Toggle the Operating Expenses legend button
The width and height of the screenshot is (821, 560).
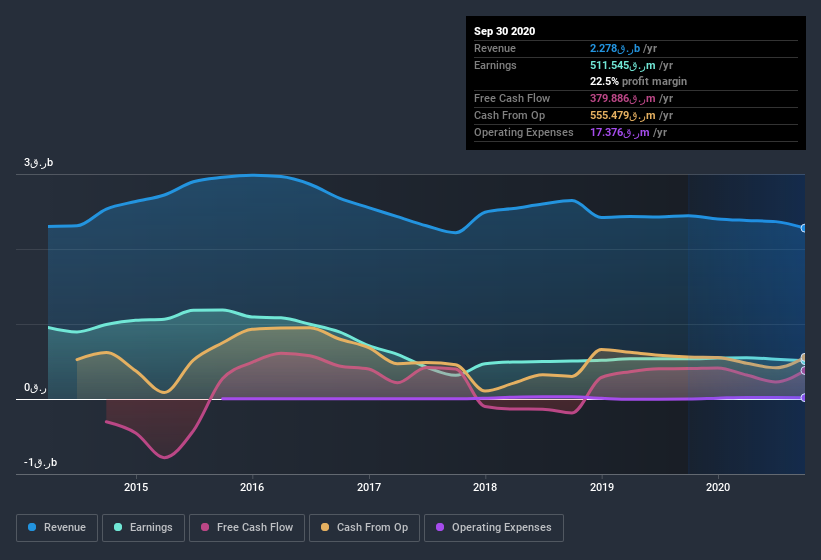(494, 528)
